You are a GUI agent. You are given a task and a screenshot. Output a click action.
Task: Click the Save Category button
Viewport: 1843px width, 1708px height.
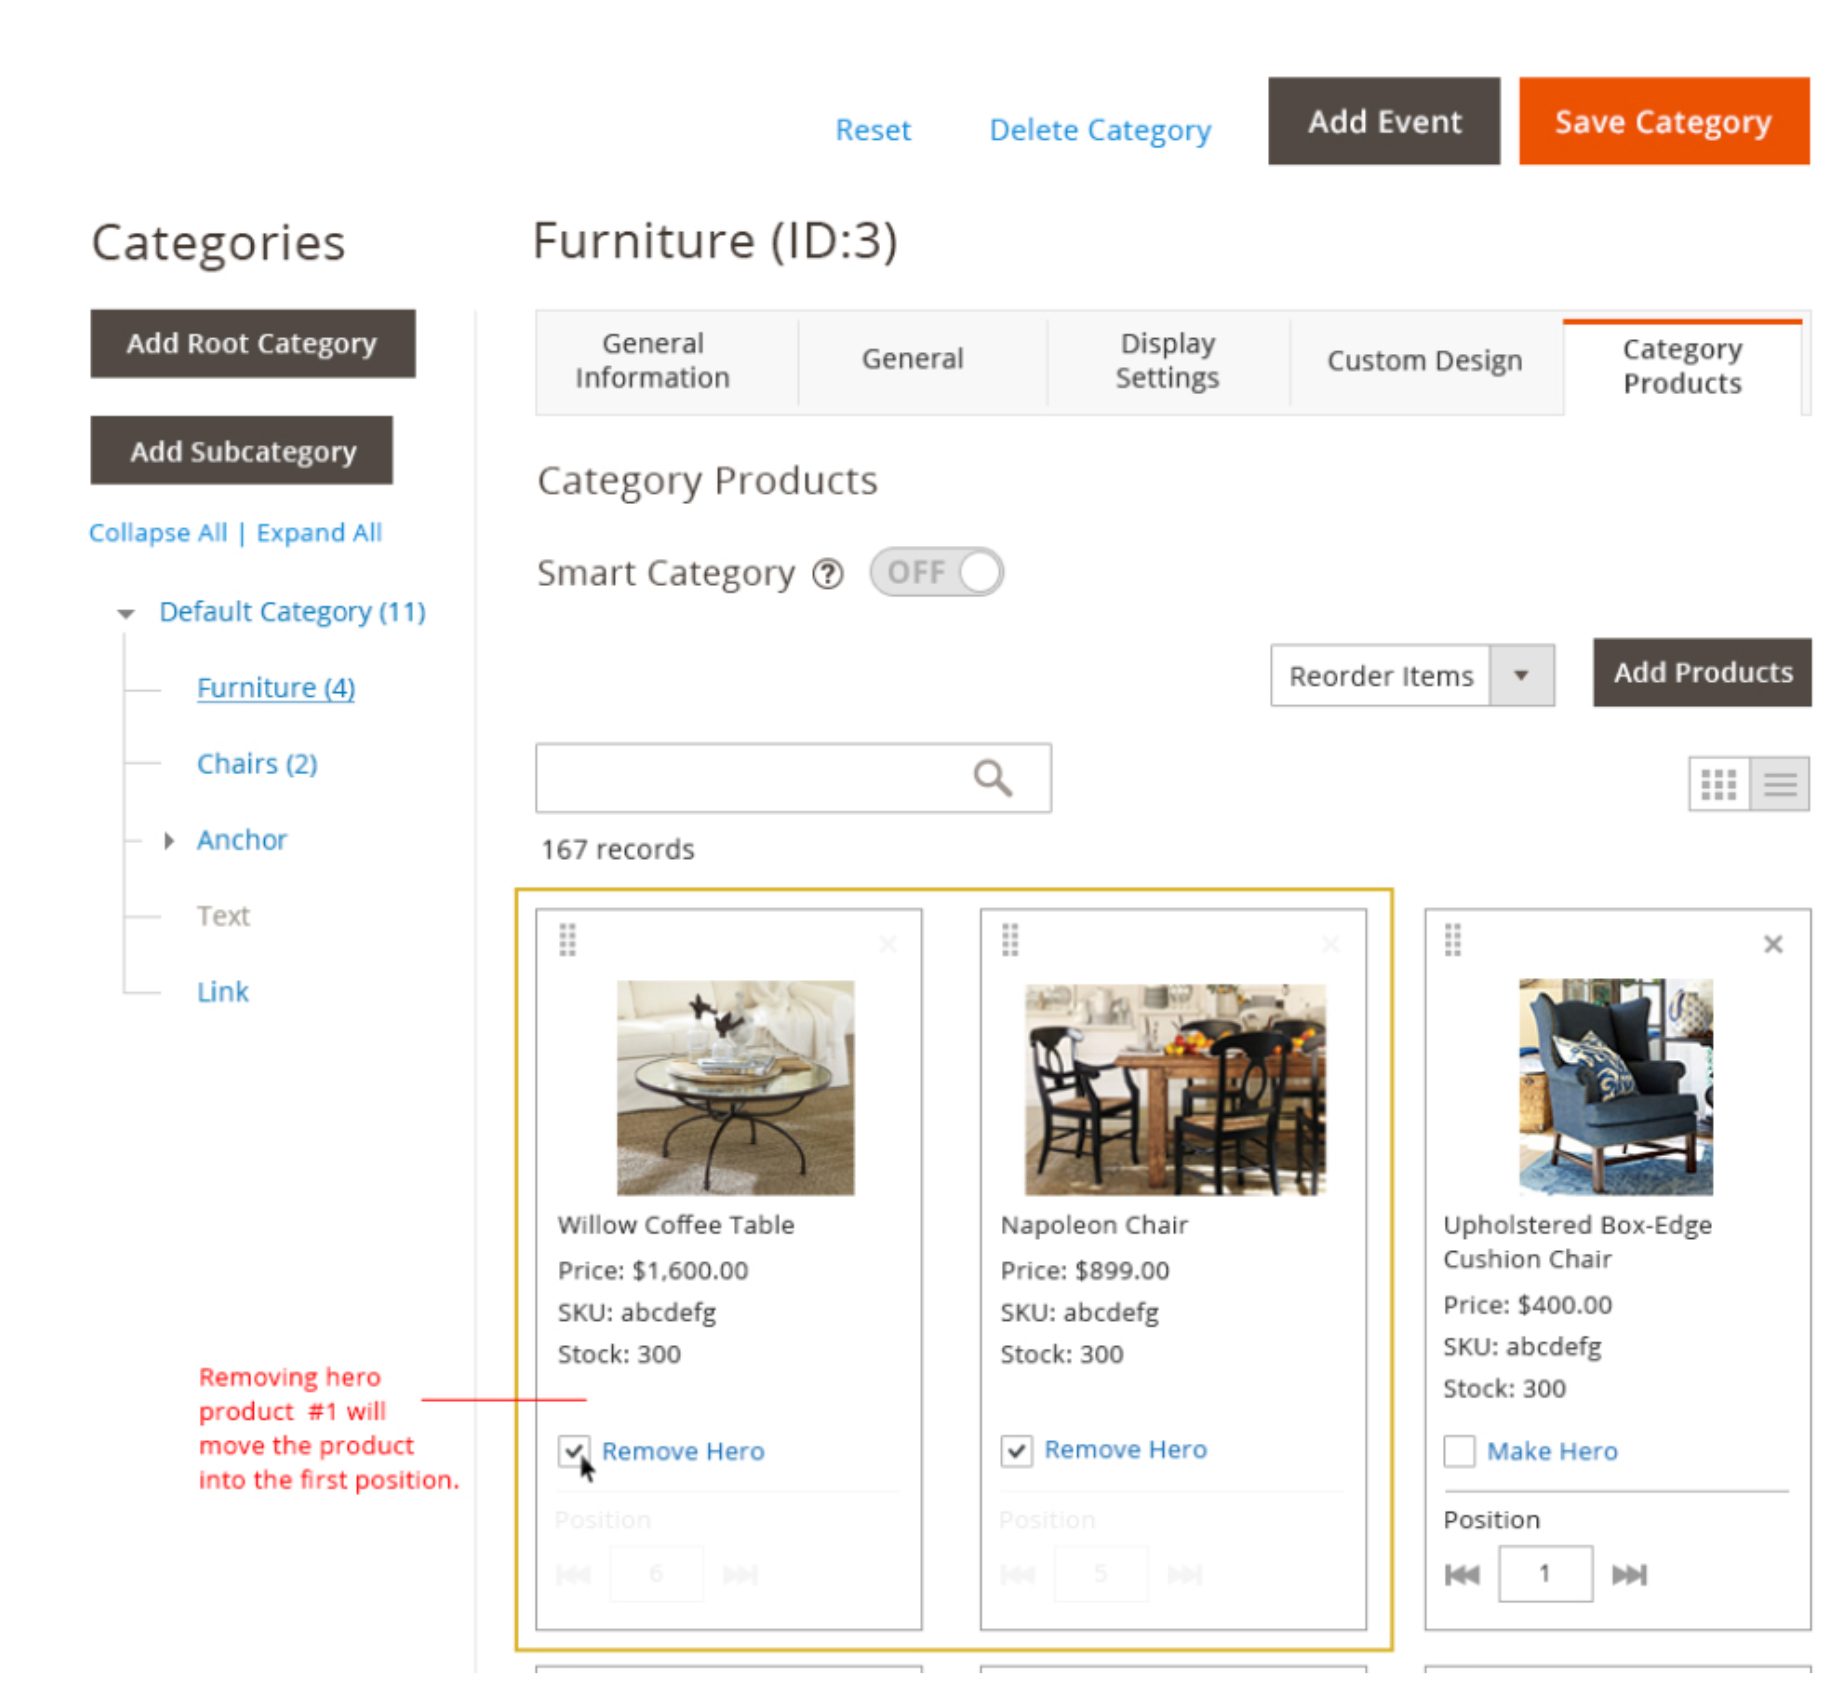pos(1663,122)
